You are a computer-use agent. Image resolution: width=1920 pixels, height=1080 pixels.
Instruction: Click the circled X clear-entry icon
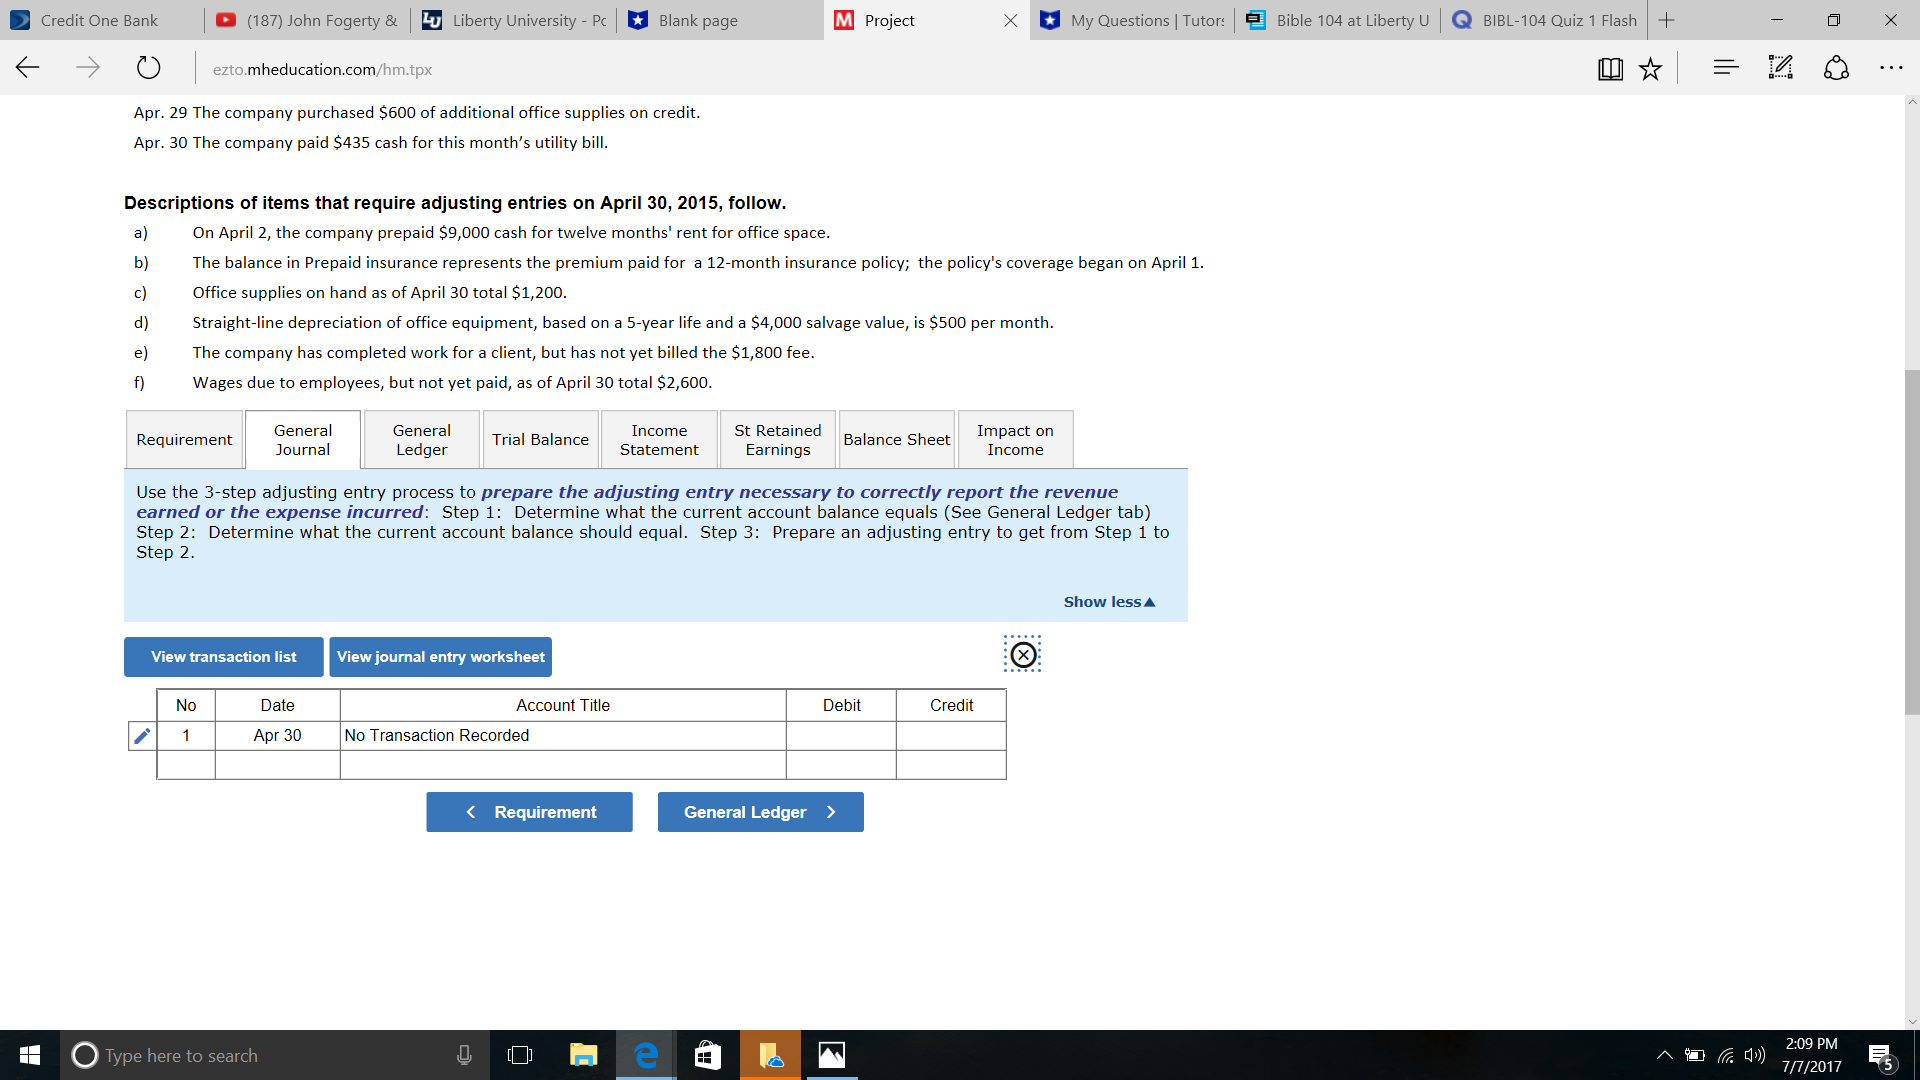coord(1022,655)
